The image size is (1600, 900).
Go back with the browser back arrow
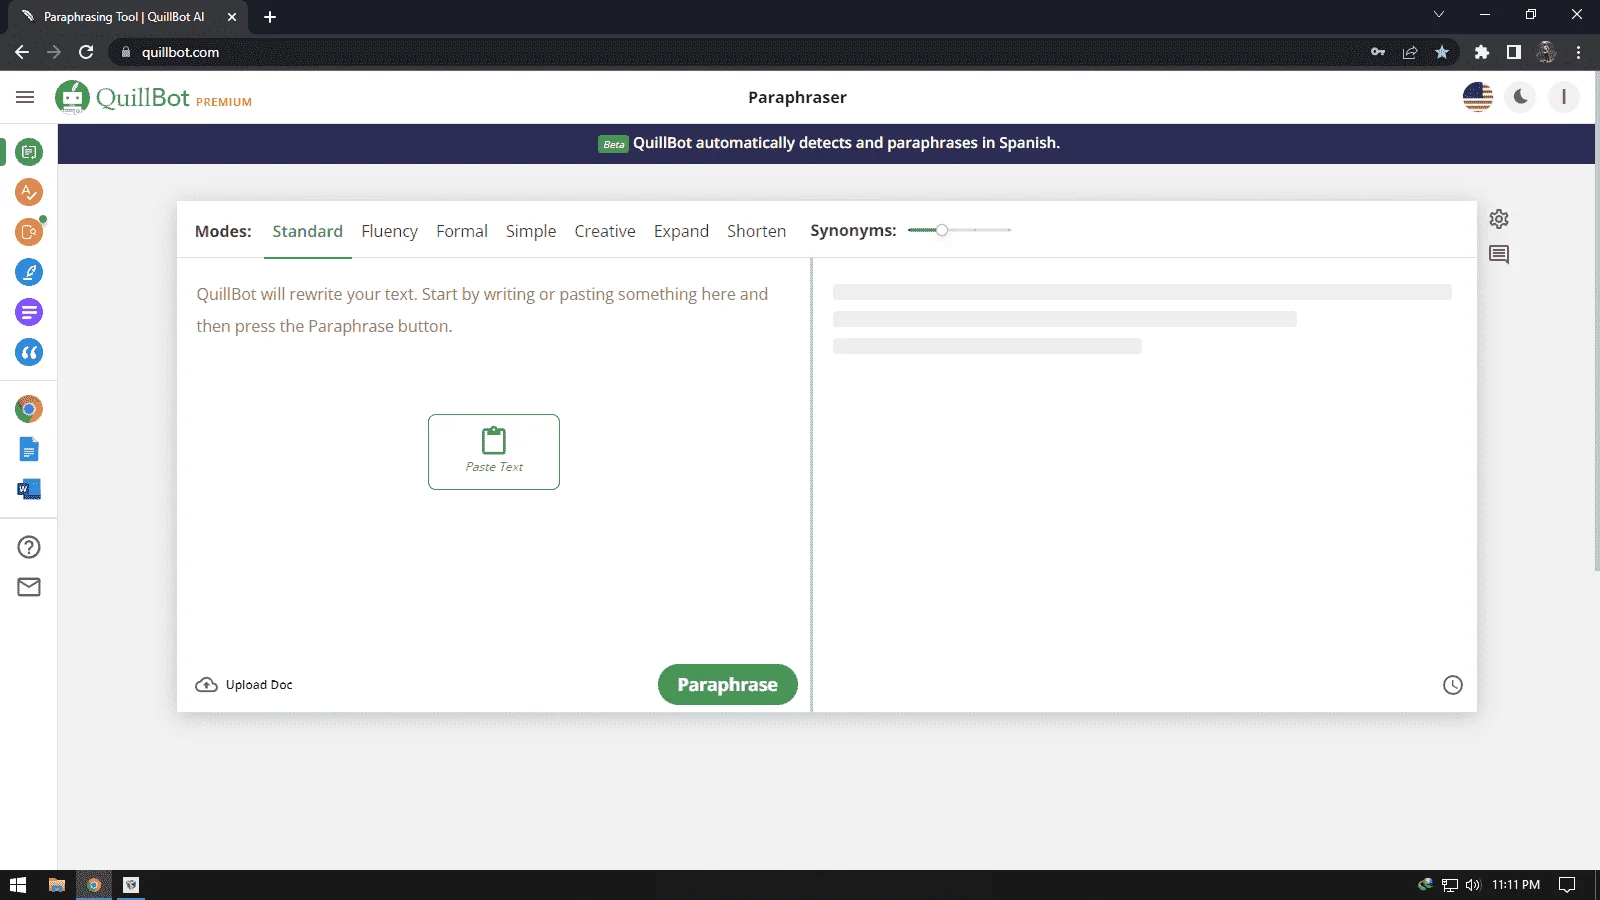pyautogui.click(x=22, y=52)
